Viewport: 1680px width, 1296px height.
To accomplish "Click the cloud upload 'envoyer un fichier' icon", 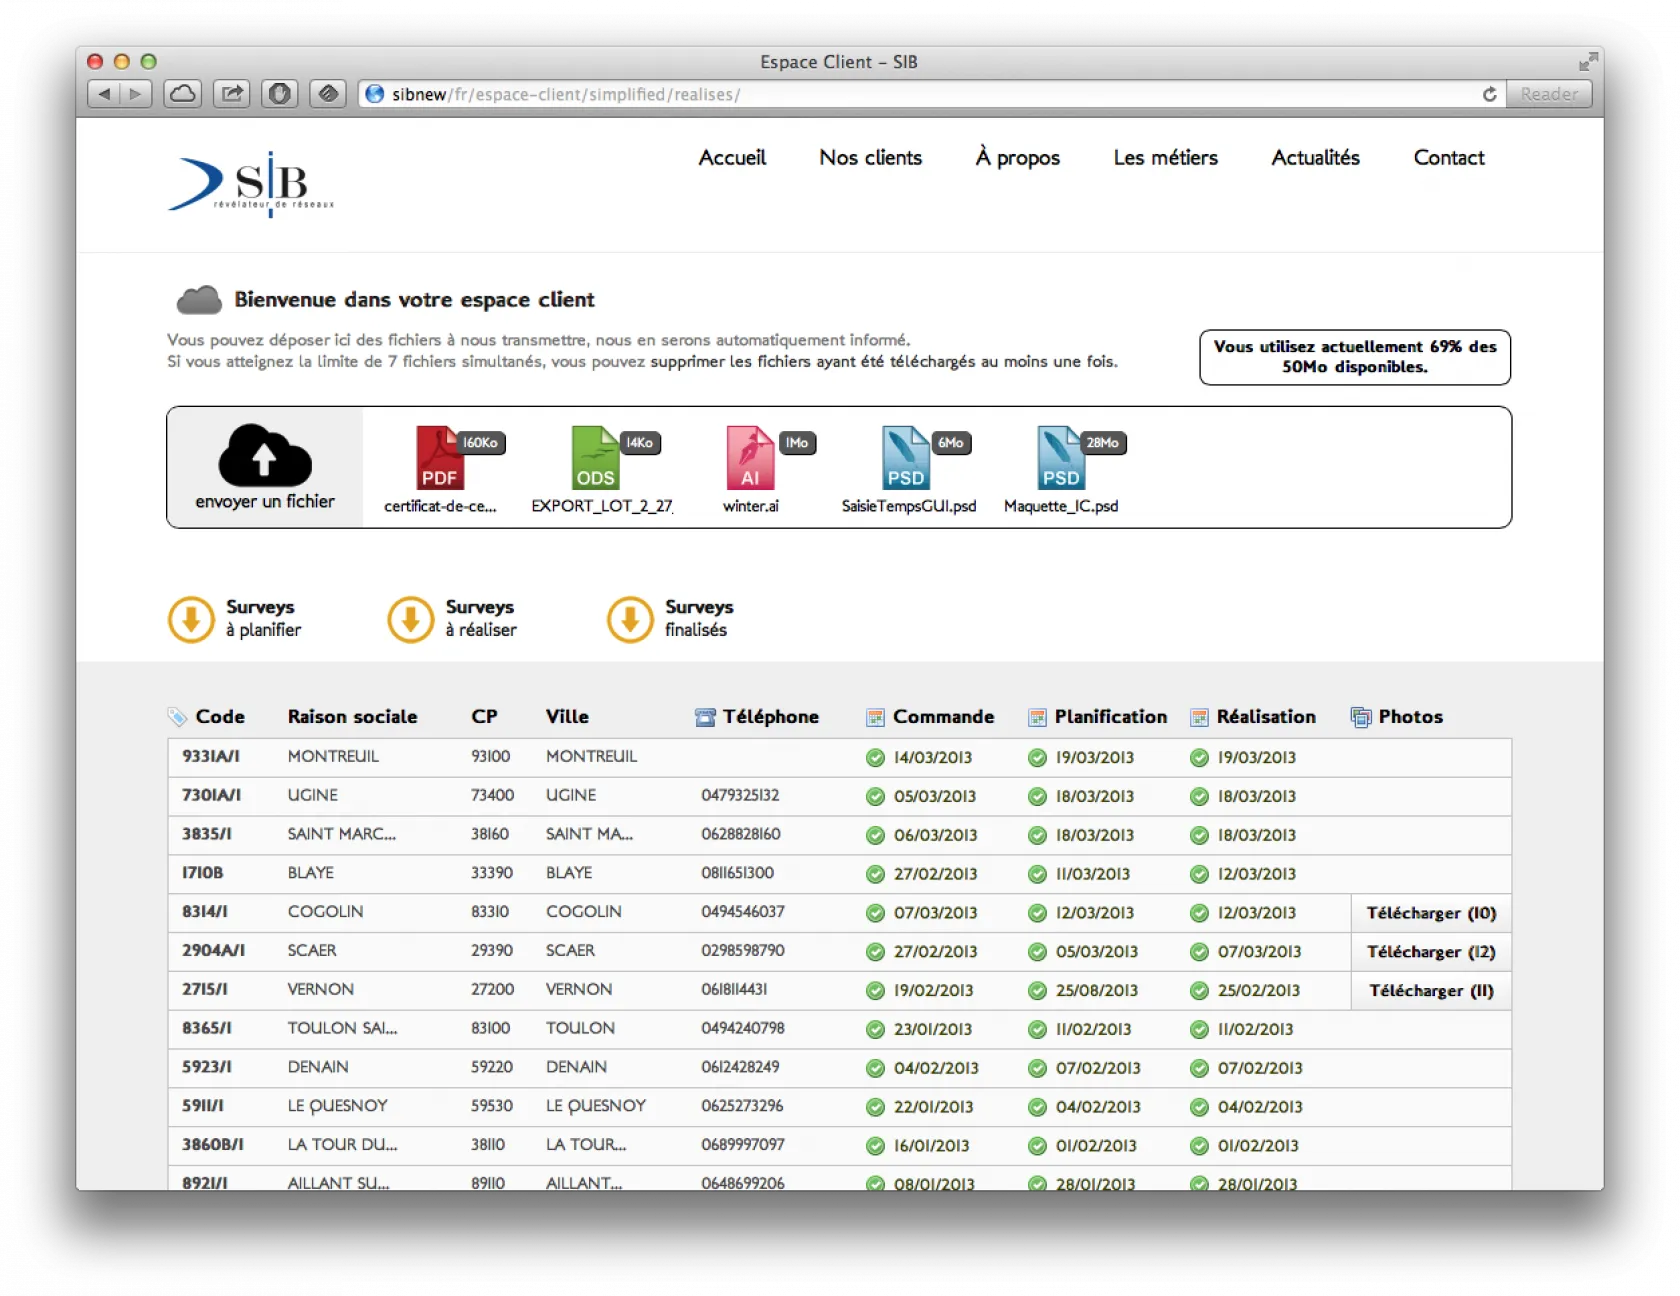I will click(265, 456).
